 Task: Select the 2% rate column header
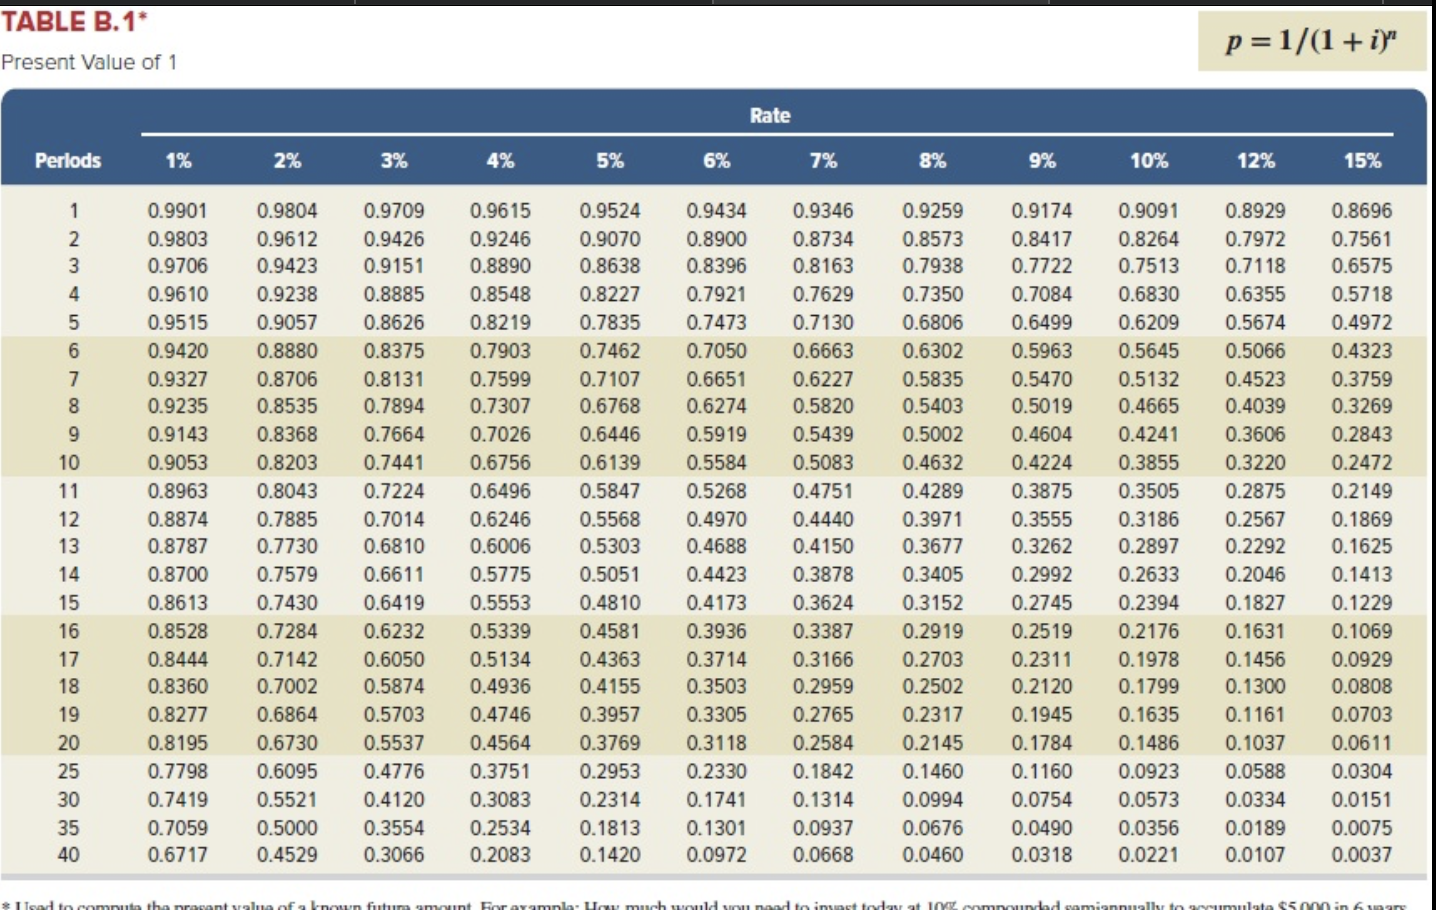287,160
